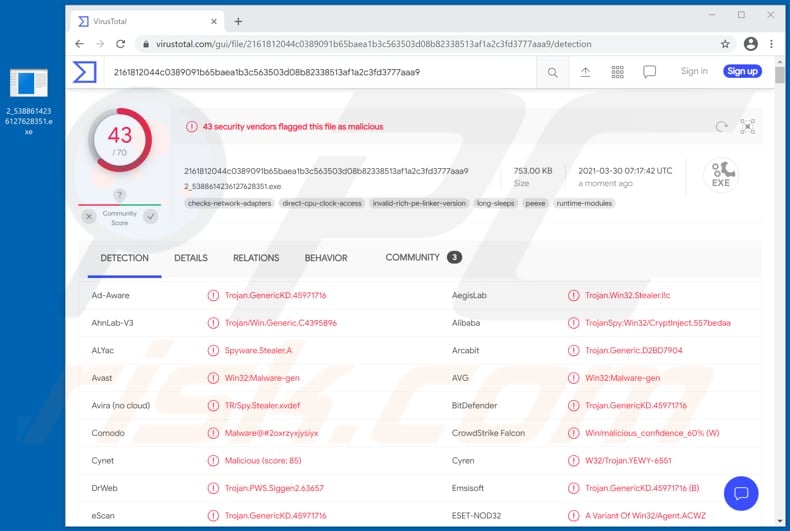Bookmark page with the star icon
The width and height of the screenshot is (790, 531).
tap(725, 44)
